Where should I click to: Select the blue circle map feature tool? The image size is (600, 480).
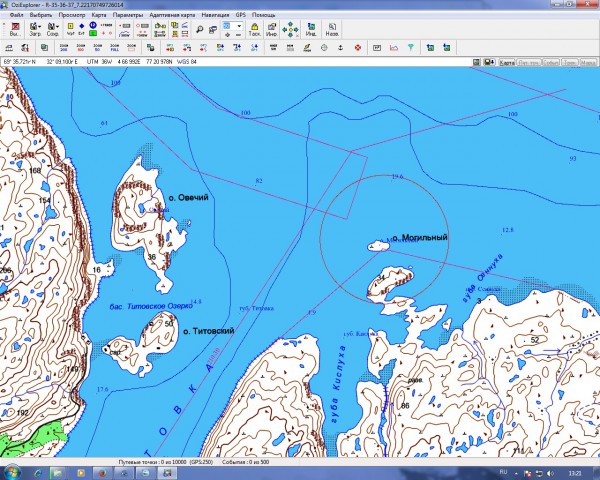click(x=93, y=25)
